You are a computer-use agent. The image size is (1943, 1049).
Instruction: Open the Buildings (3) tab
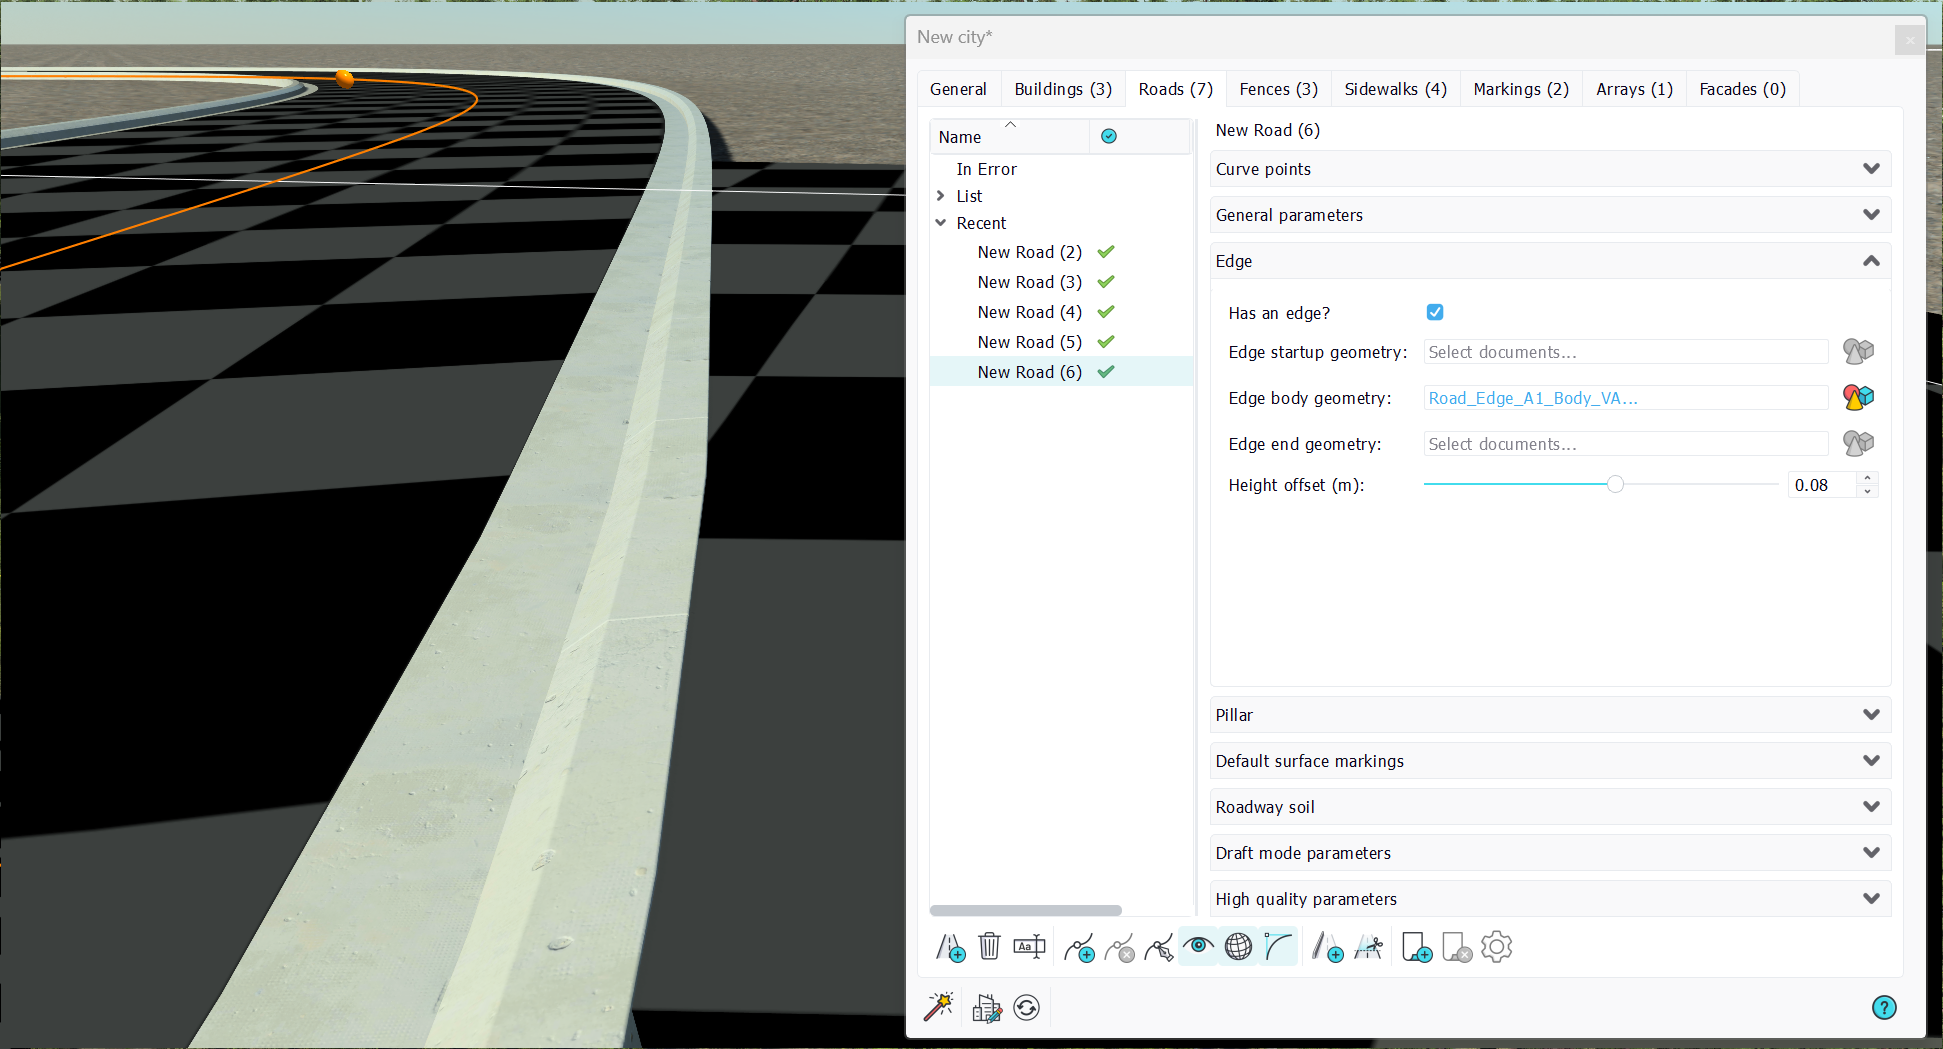pyautogui.click(x=1063, y=89)
